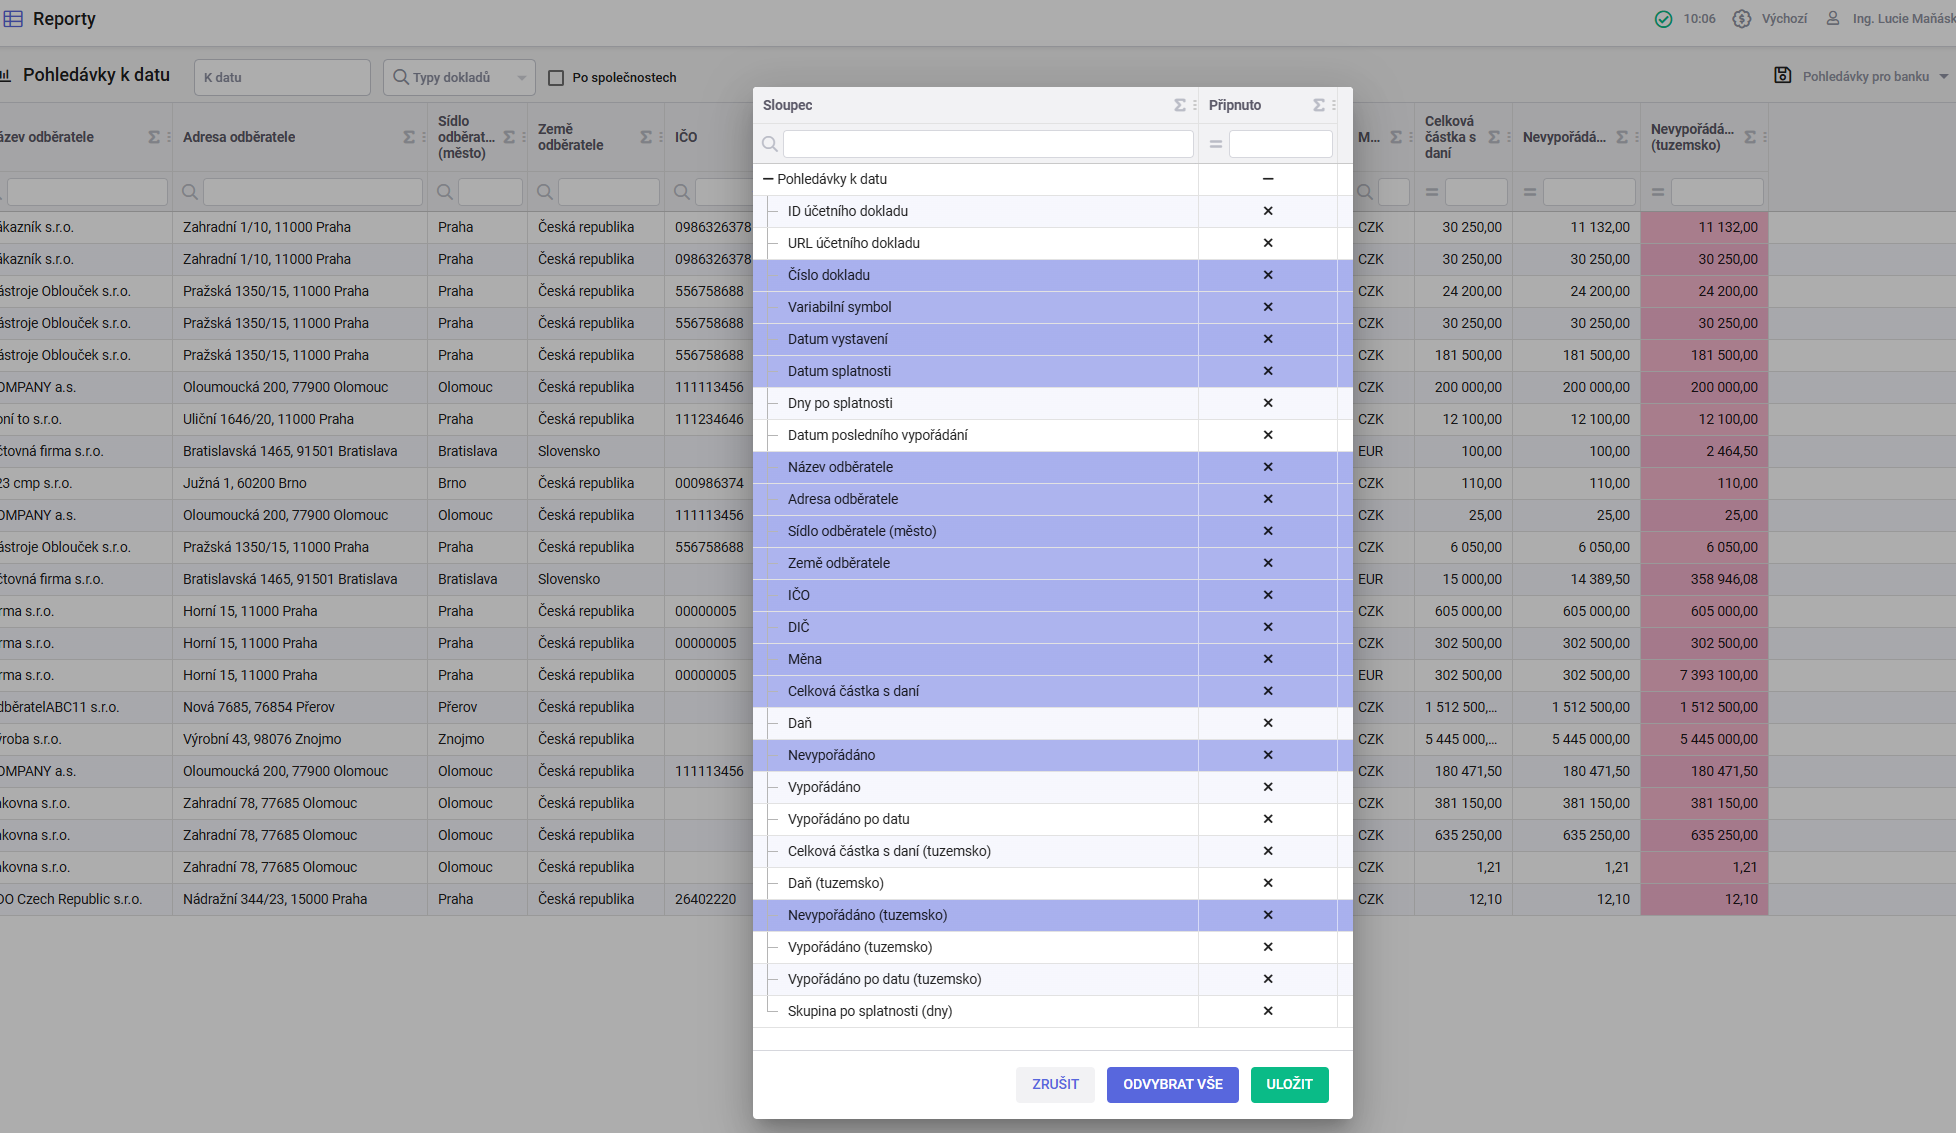Select Vypořádáno po datu row

tap(848, 819)
